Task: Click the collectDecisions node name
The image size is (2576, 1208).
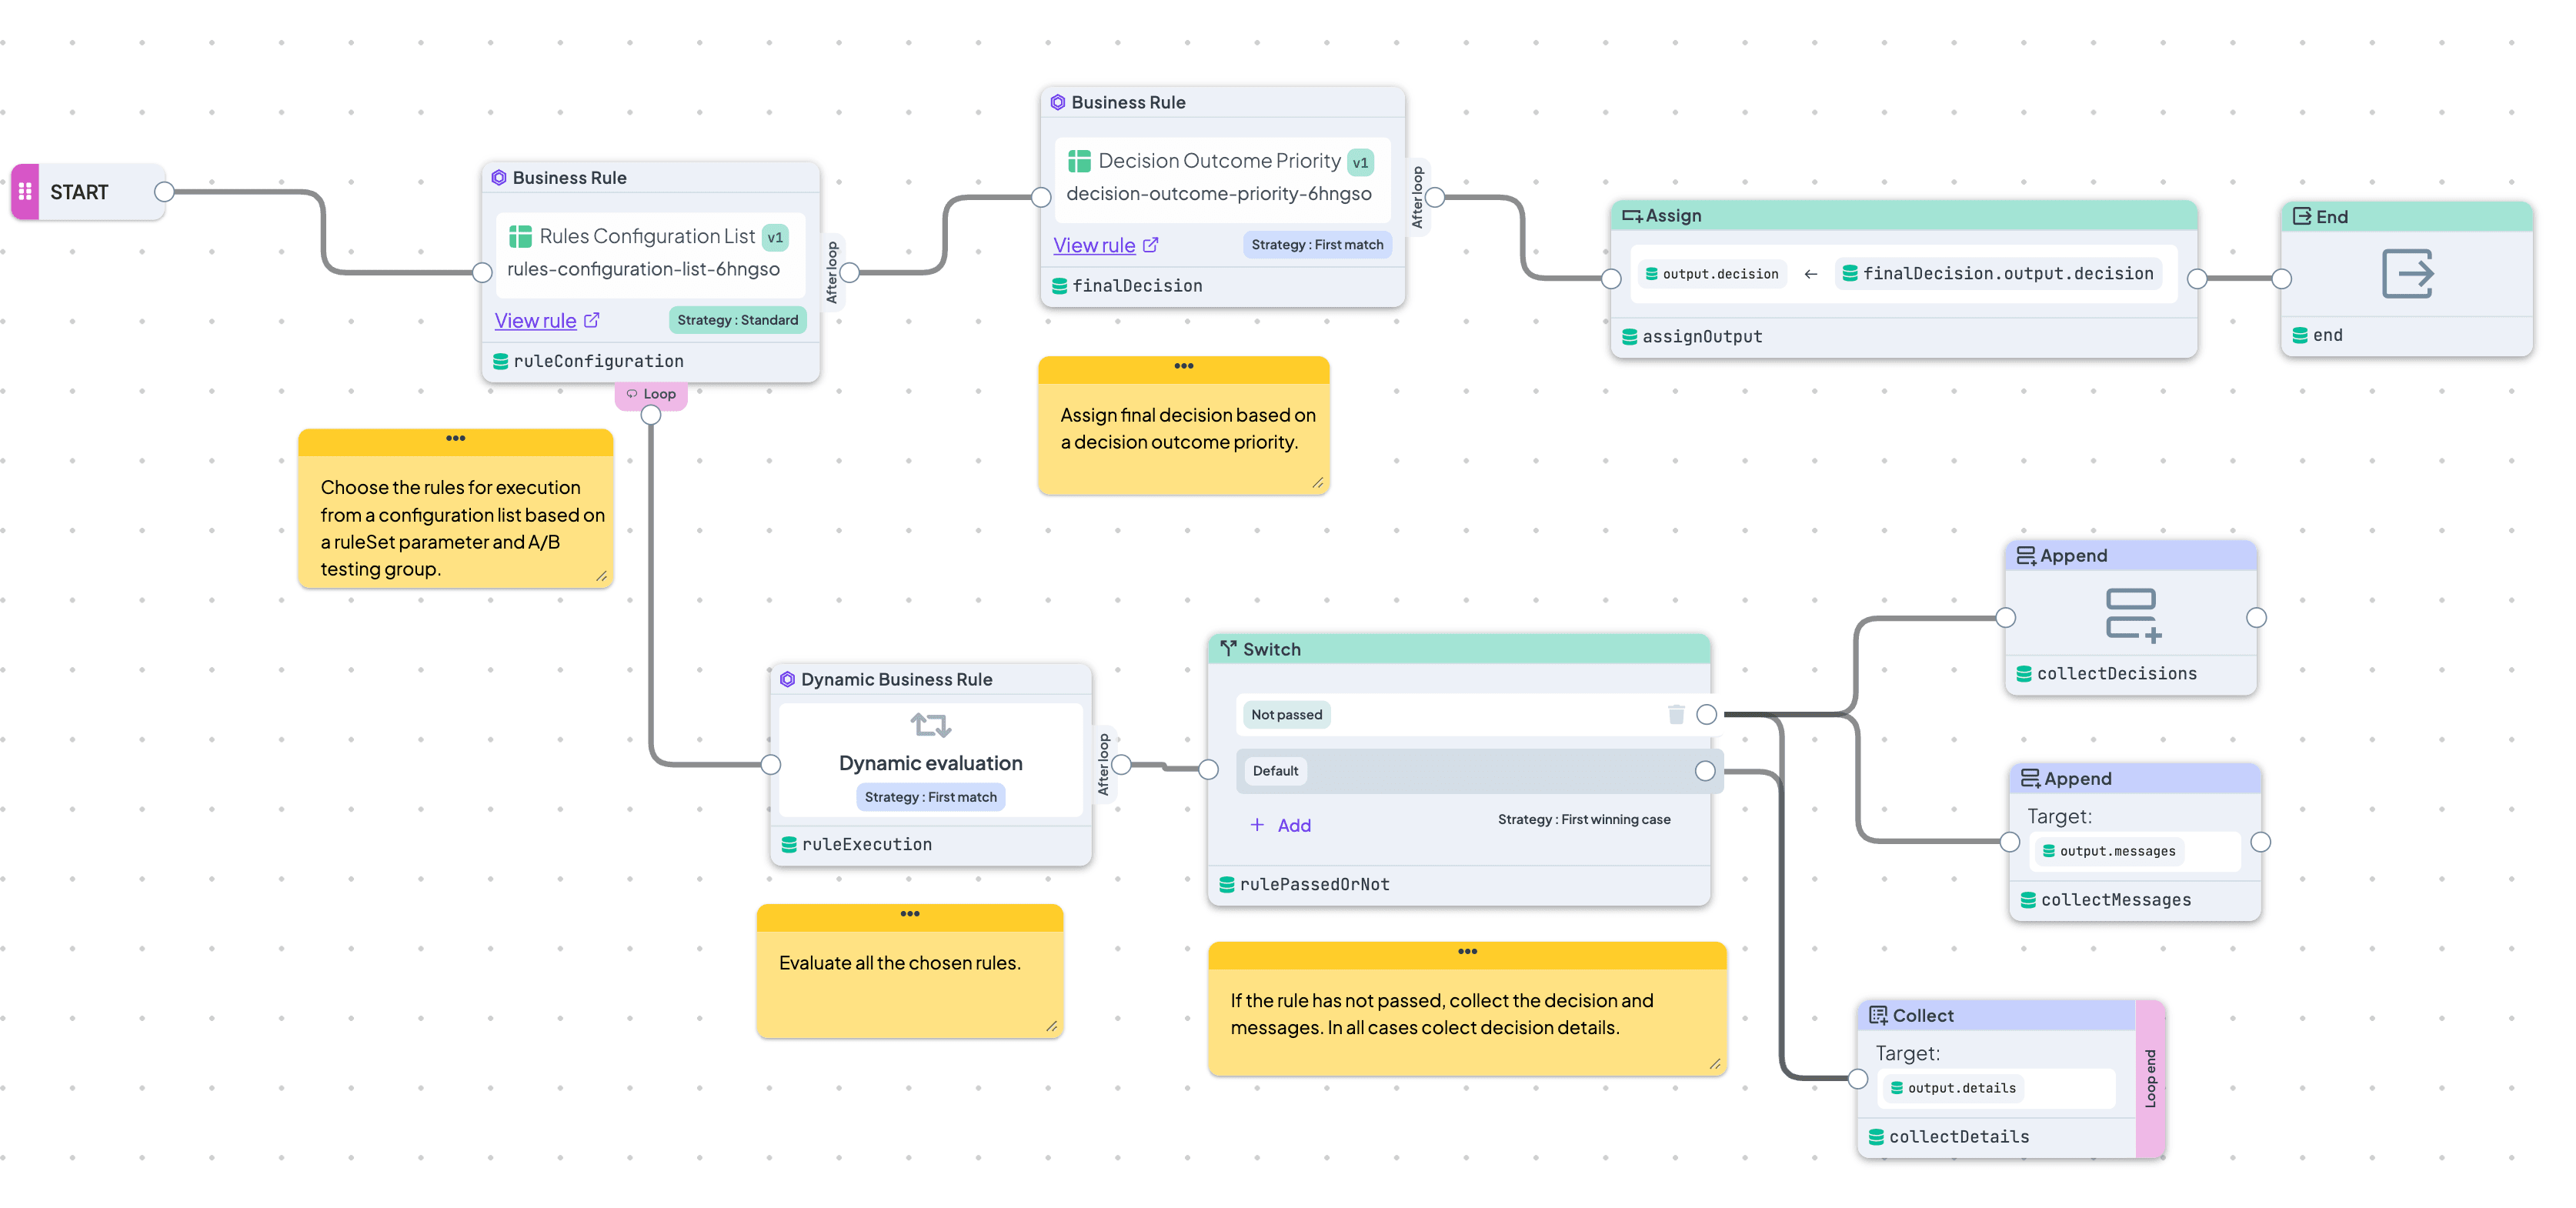Action: click(2117, 674)
